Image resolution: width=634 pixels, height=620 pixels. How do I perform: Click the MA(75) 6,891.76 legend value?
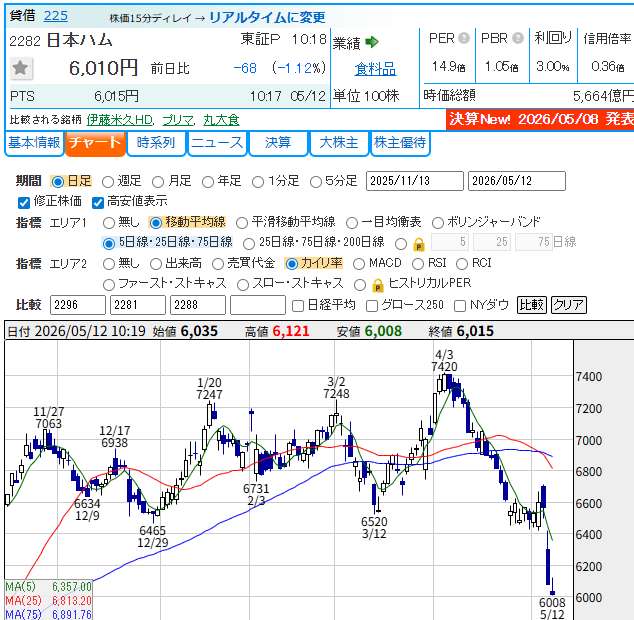coord(72,614)
